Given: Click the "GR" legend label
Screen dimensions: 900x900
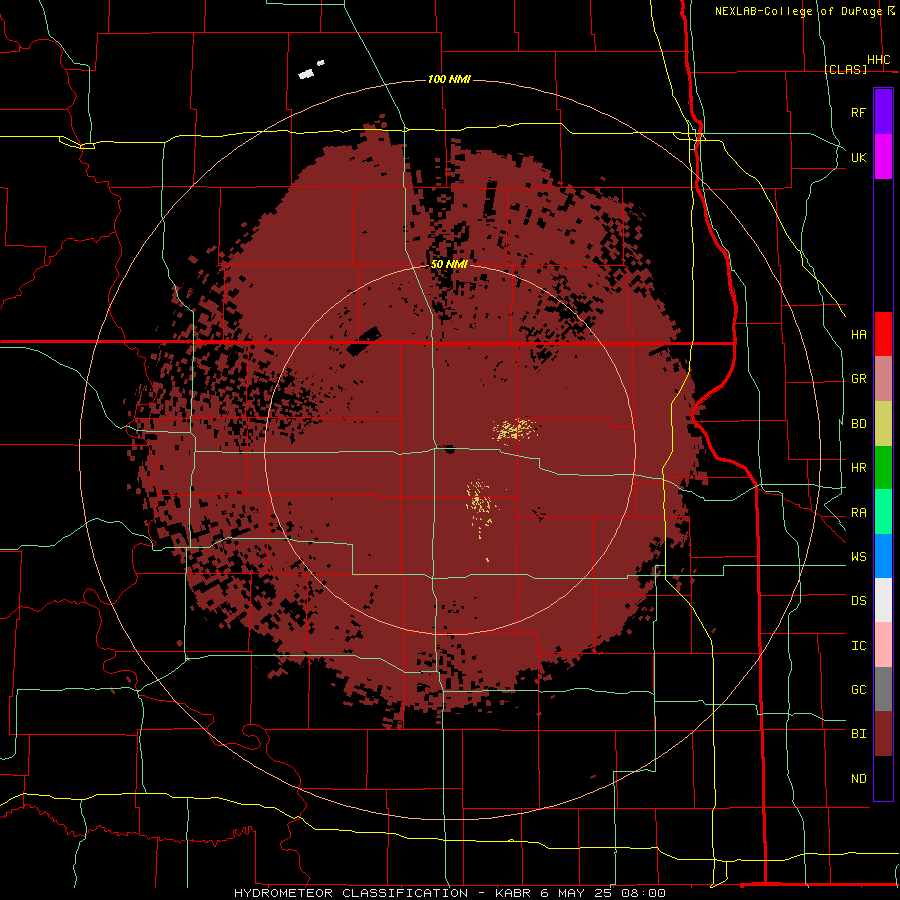Looking at the screenshot, I should click(x=858, y=379).
